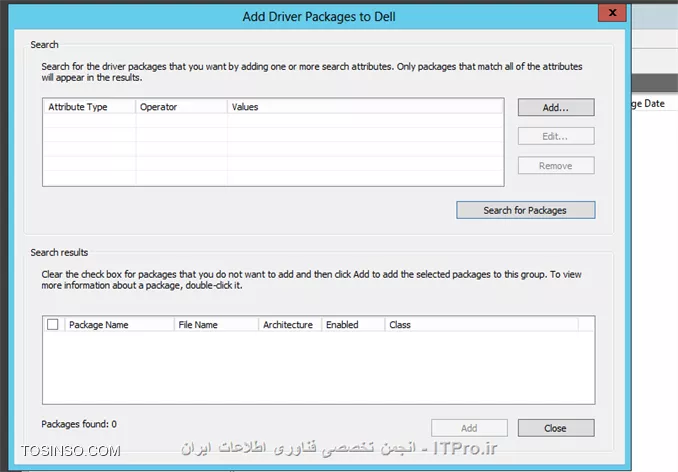Sort by Package Name column header

point(119,325)
